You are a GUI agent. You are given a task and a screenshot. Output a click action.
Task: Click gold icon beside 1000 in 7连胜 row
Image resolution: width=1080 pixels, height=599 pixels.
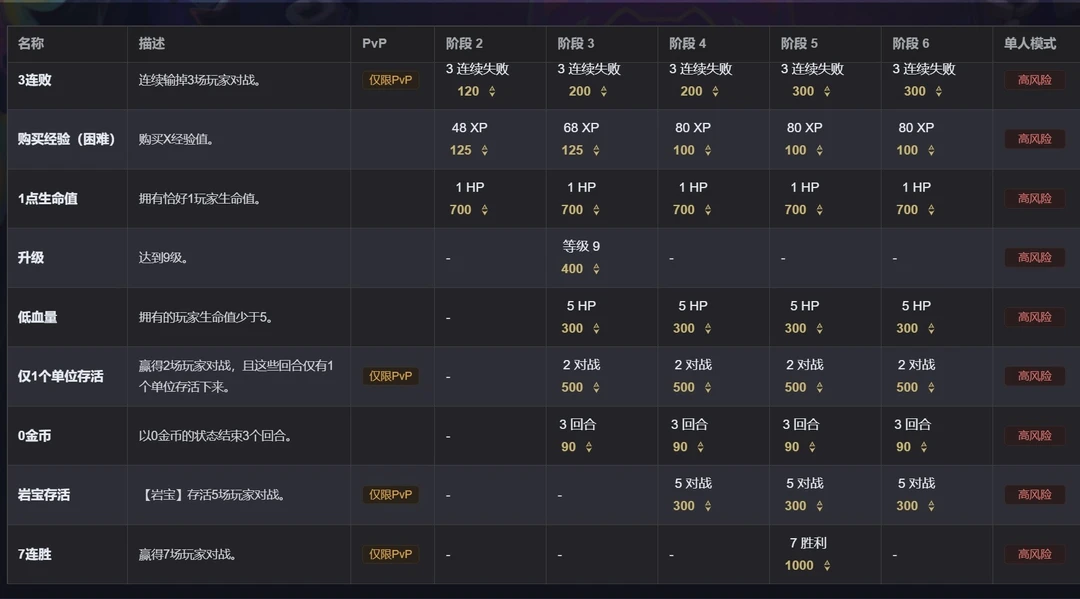826,565
